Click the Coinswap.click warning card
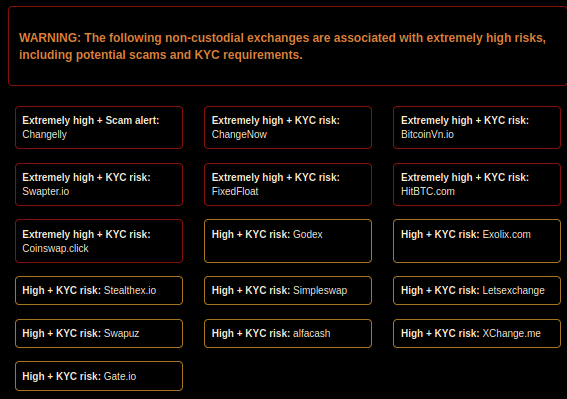 [99, 241]
